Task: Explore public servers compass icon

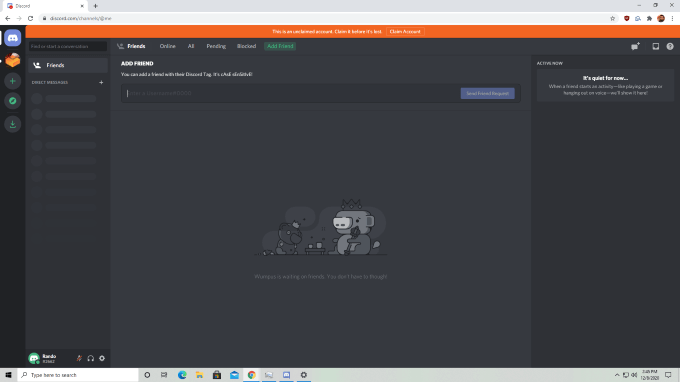Action: (13, 101)
